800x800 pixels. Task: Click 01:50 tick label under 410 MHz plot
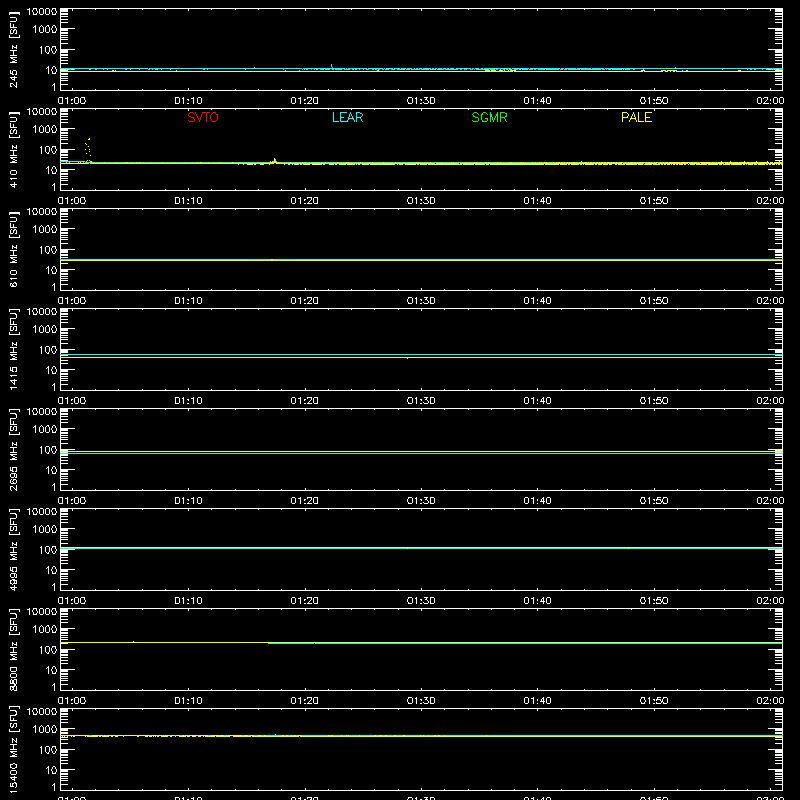click(x=654, y=201)
